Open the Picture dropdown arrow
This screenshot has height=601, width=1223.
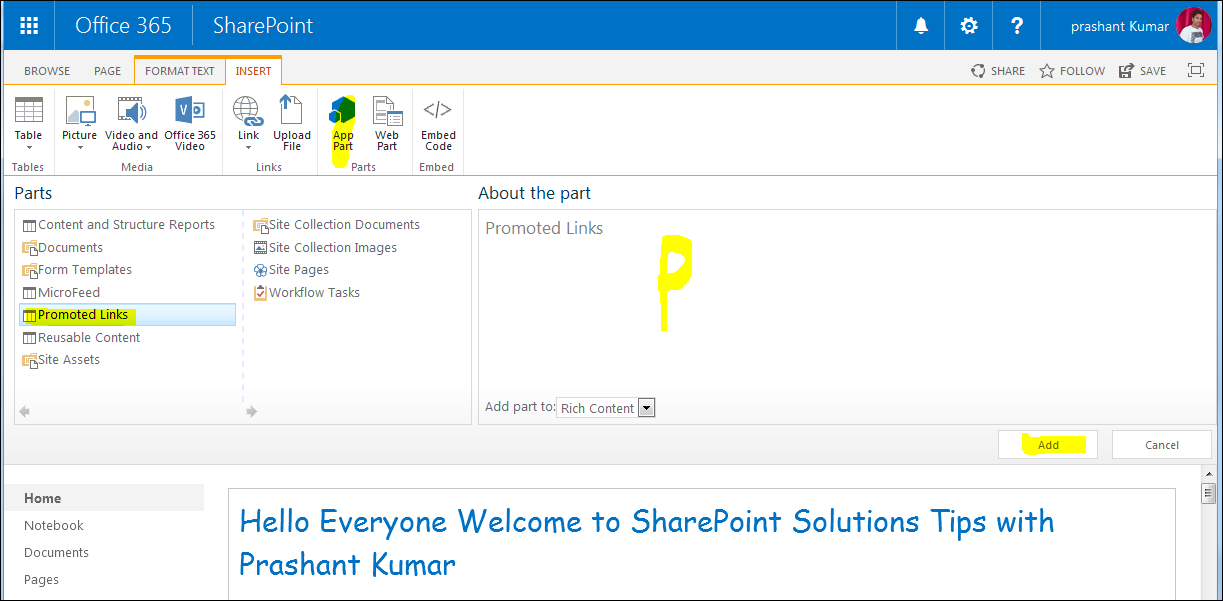tap(80, 148)
